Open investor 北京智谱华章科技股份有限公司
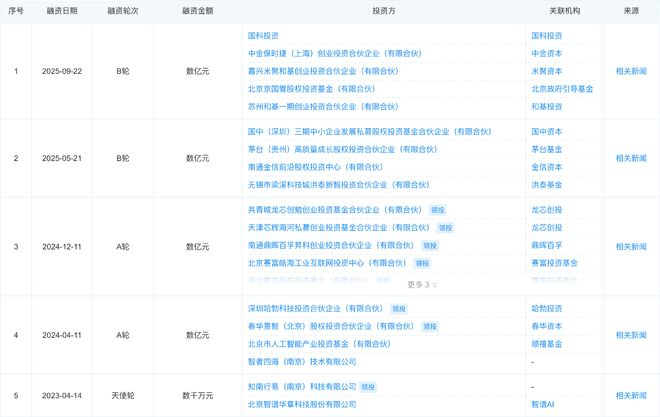This screenshot has height=417, width=660. 302,404
